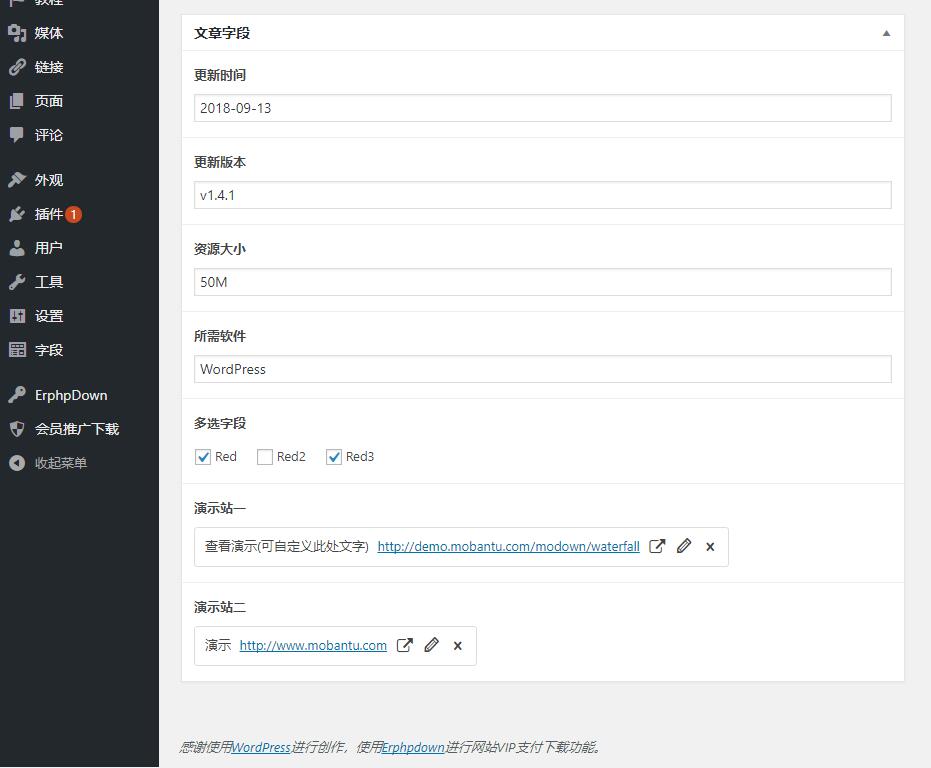Open the 外观 appearance menu
The width and height of the screenshot is (931, 768).
(x=48, y=180)
